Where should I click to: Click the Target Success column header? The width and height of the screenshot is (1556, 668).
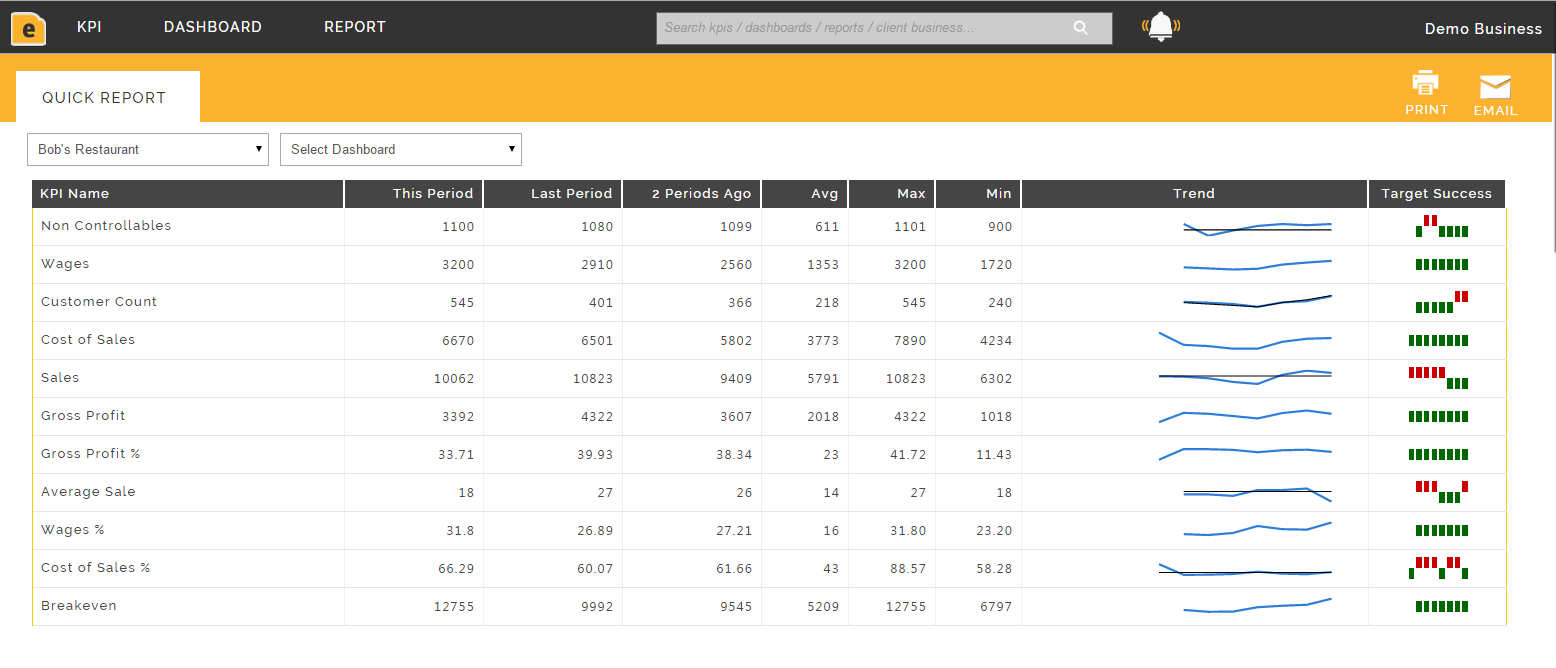click(1435, 194)
